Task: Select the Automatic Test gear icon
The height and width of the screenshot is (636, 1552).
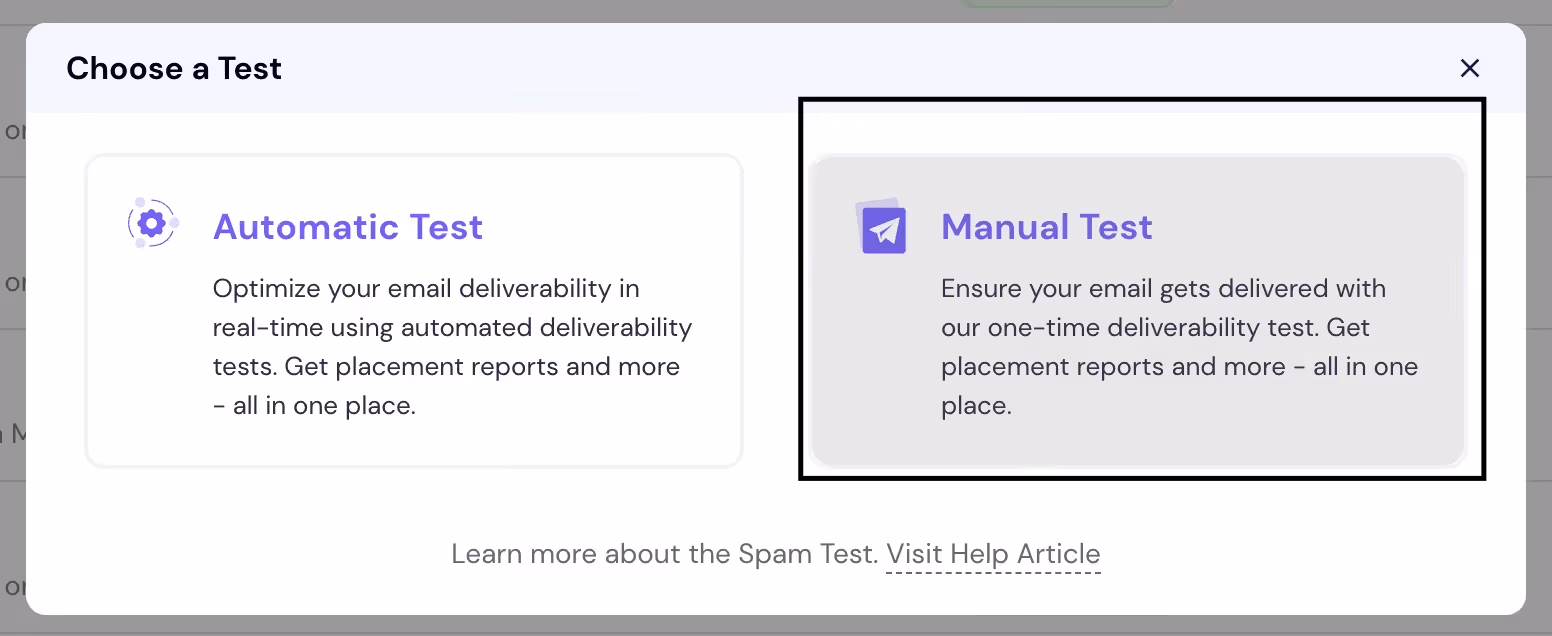Action: coord(152,223)
